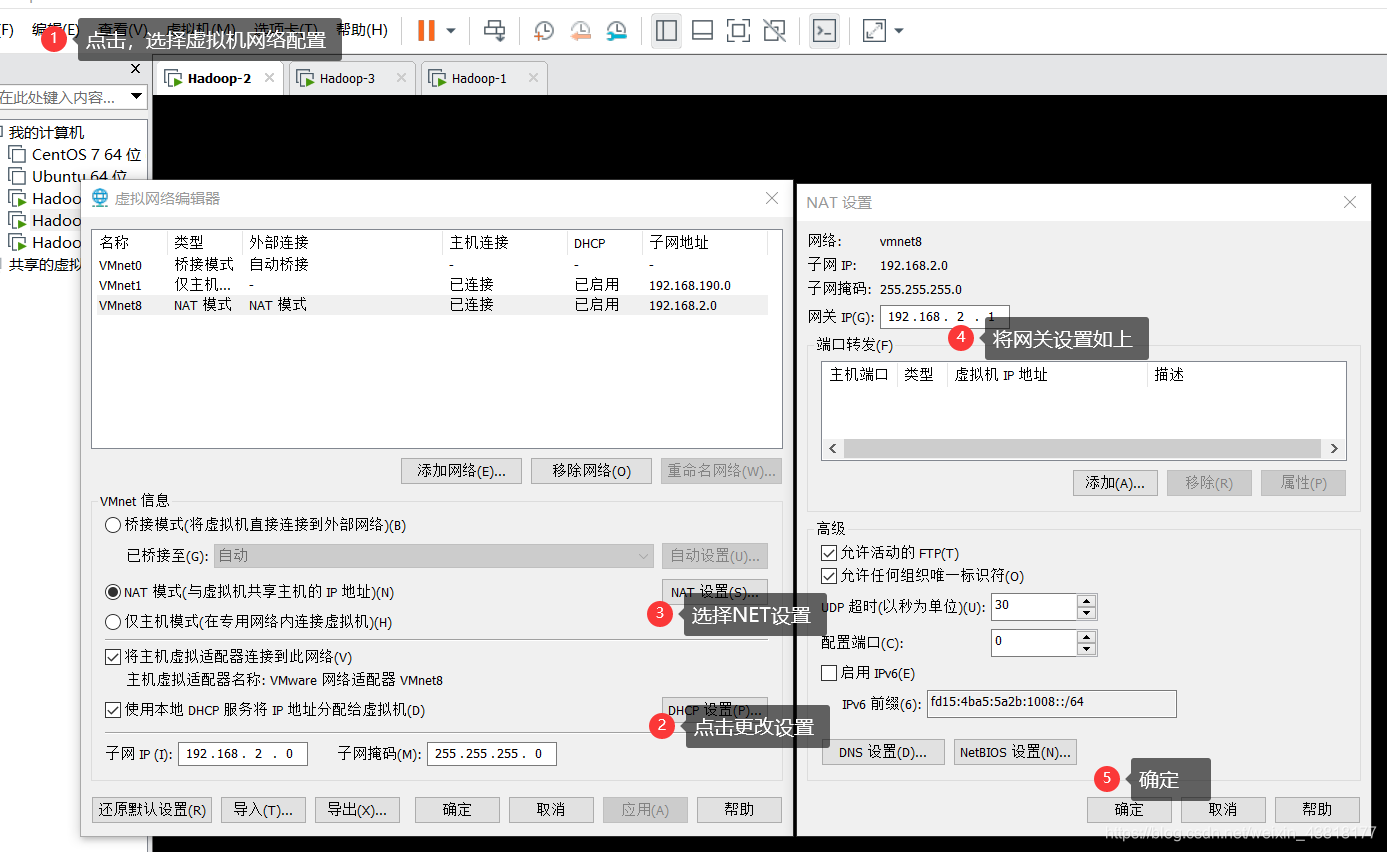The image size is (1387, 852).
Task: Click the 网关 IP address field
Action: (944, 317)
